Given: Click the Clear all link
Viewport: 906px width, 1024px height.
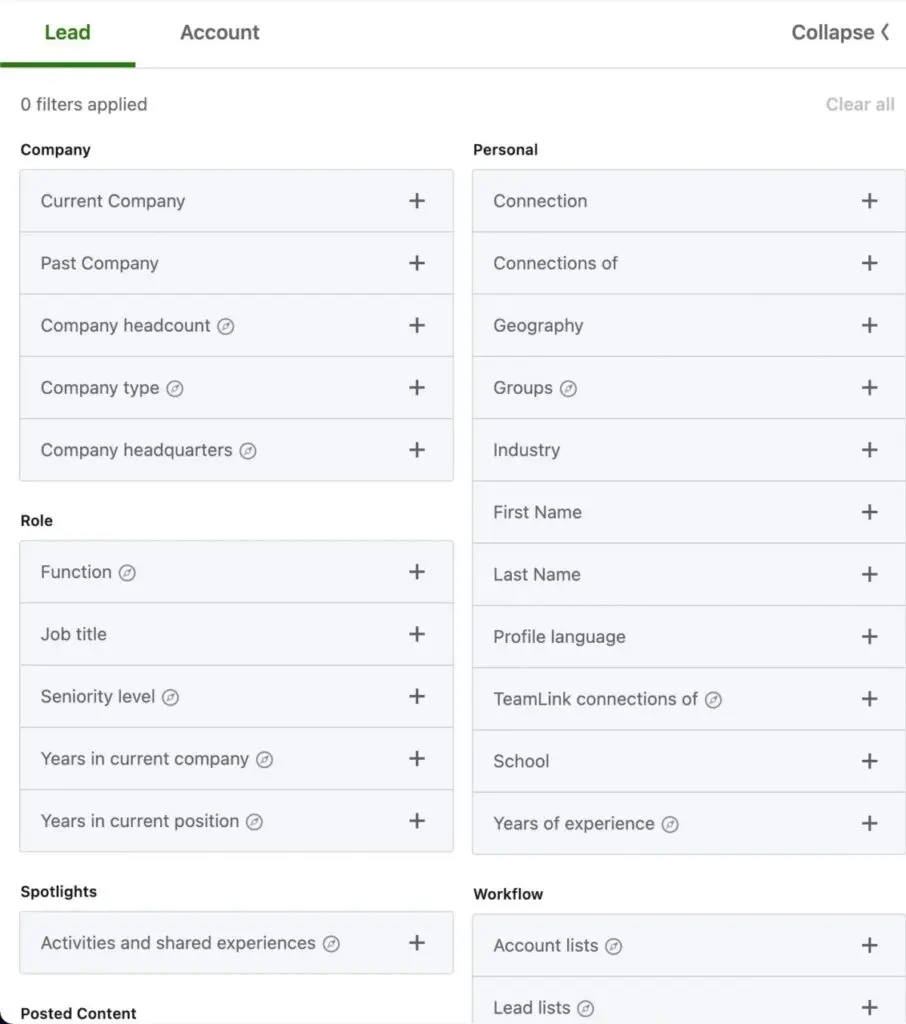Looking at the screenshot, I should pyautogui.click(x=859, y=104).
